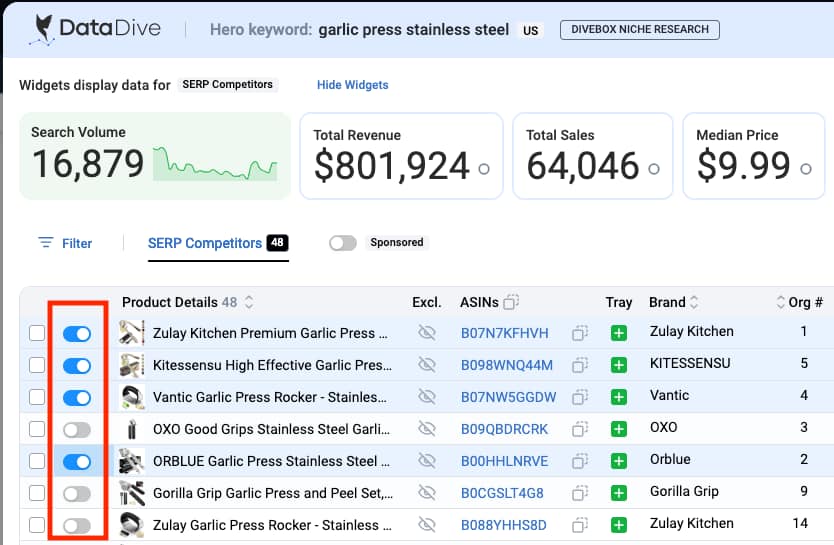Click the ORBLUE Garlic Press product thumbnail
The height and width of the screenshot is (545, 834).
132,460
